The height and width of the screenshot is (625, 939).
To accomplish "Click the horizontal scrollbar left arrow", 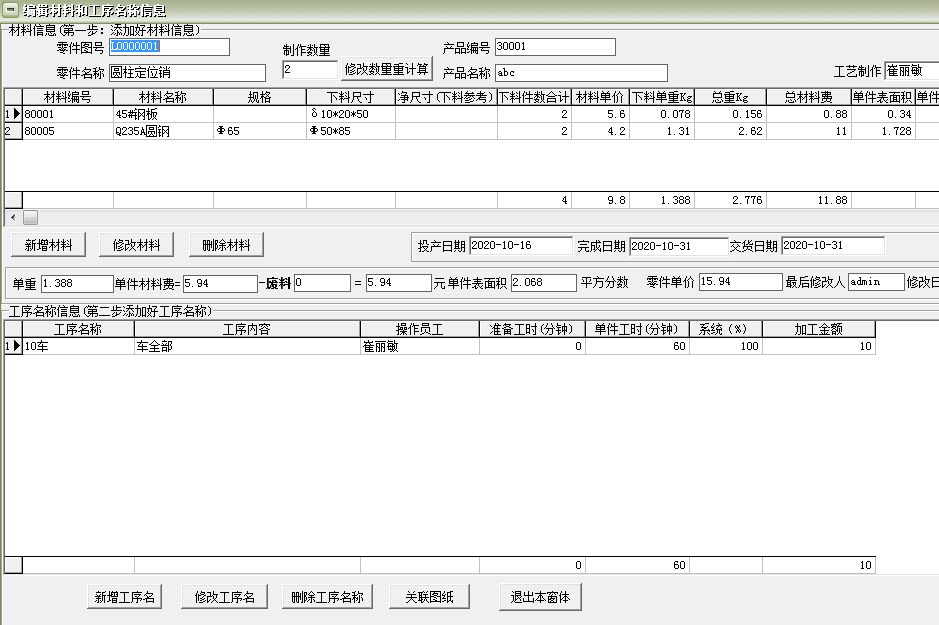I will 13,217.
